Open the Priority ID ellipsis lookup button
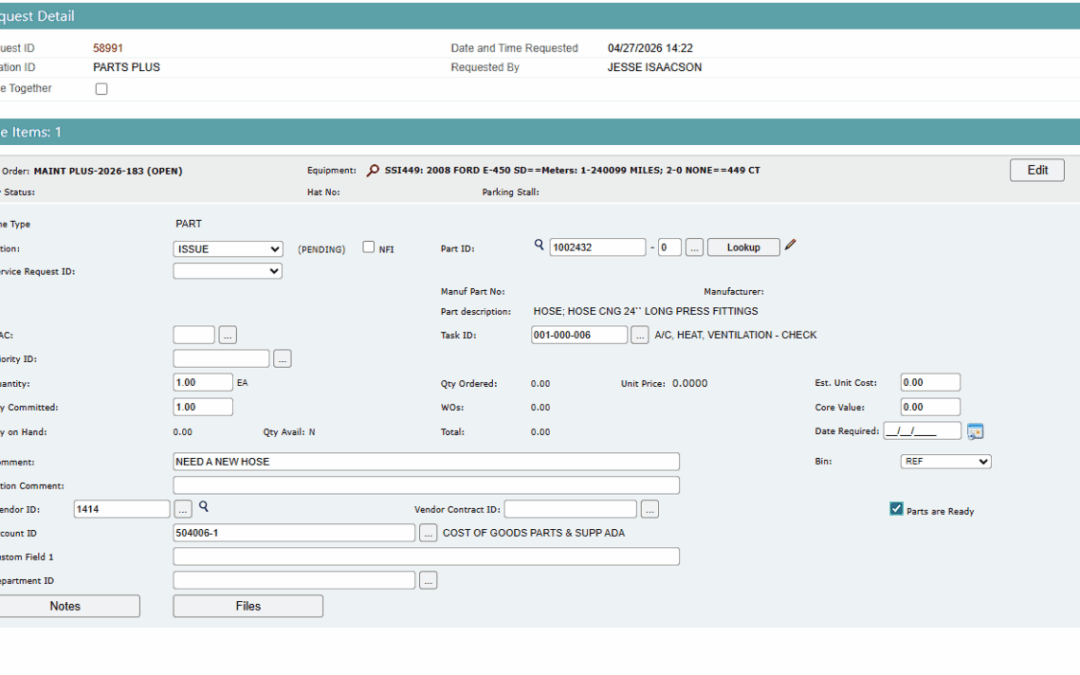 point(282,359)
